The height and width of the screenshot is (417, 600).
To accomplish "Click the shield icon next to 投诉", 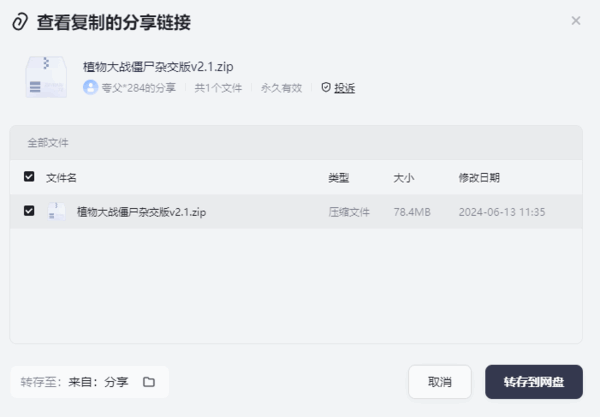I will point(326,88).
